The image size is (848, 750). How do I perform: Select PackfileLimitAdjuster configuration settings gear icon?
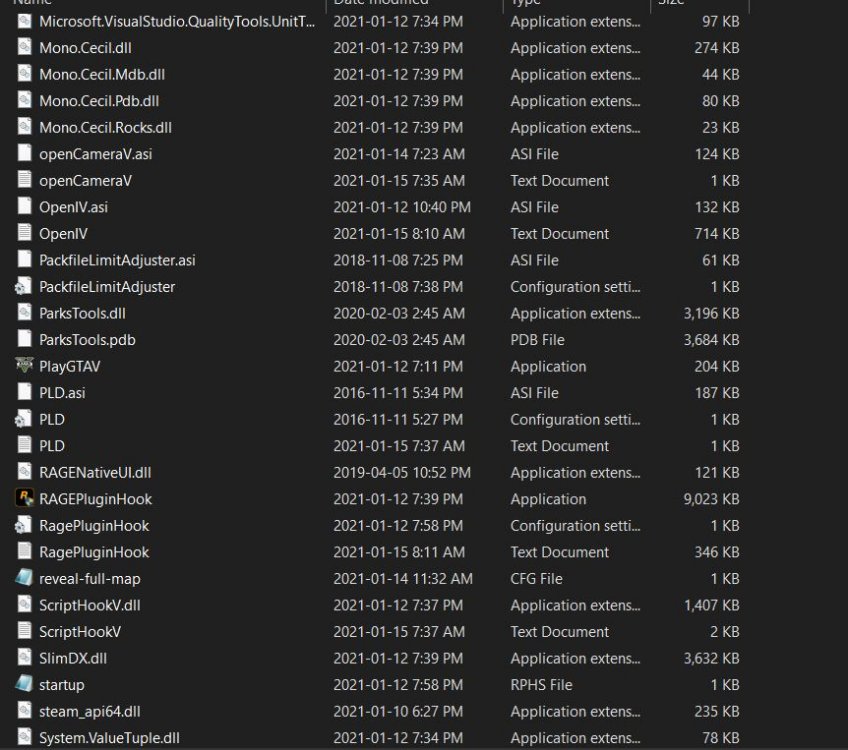coord(23,286)
